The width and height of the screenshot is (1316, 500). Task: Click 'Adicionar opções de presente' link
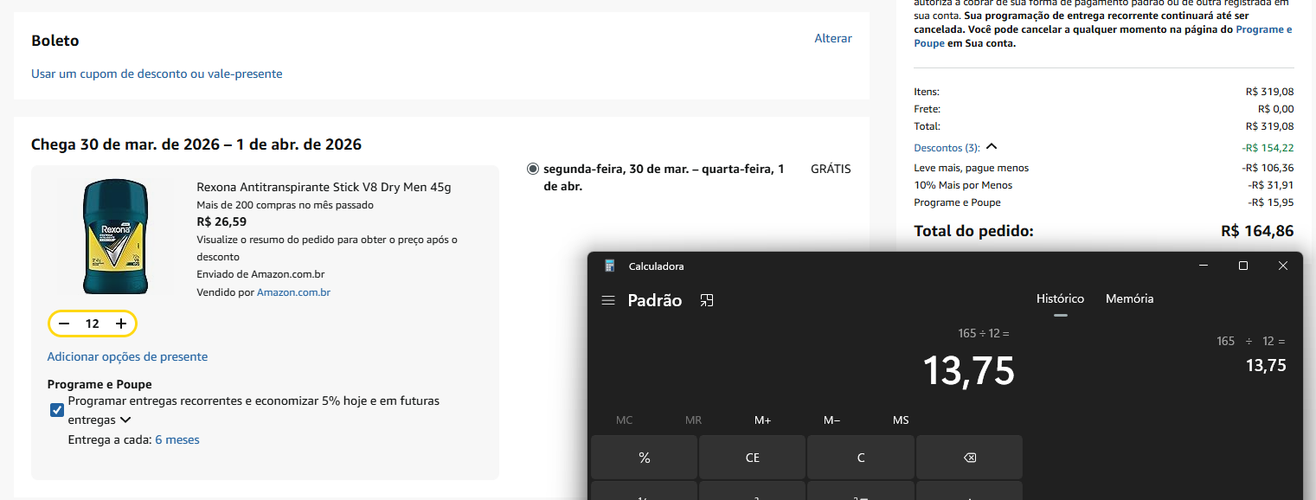click(127, 357)
